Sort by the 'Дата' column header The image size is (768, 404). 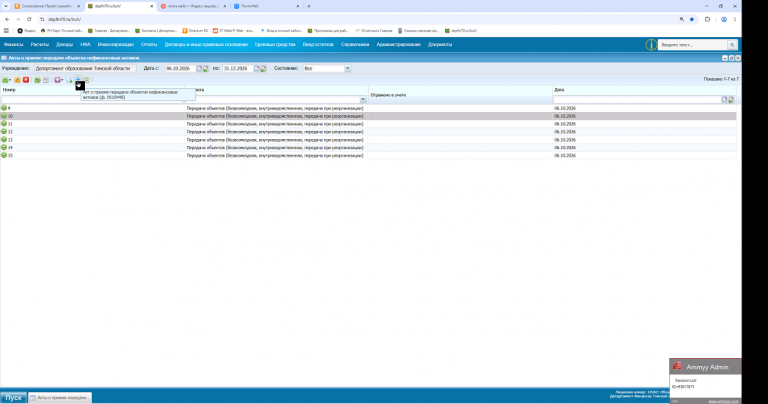[x=559, y=90]
